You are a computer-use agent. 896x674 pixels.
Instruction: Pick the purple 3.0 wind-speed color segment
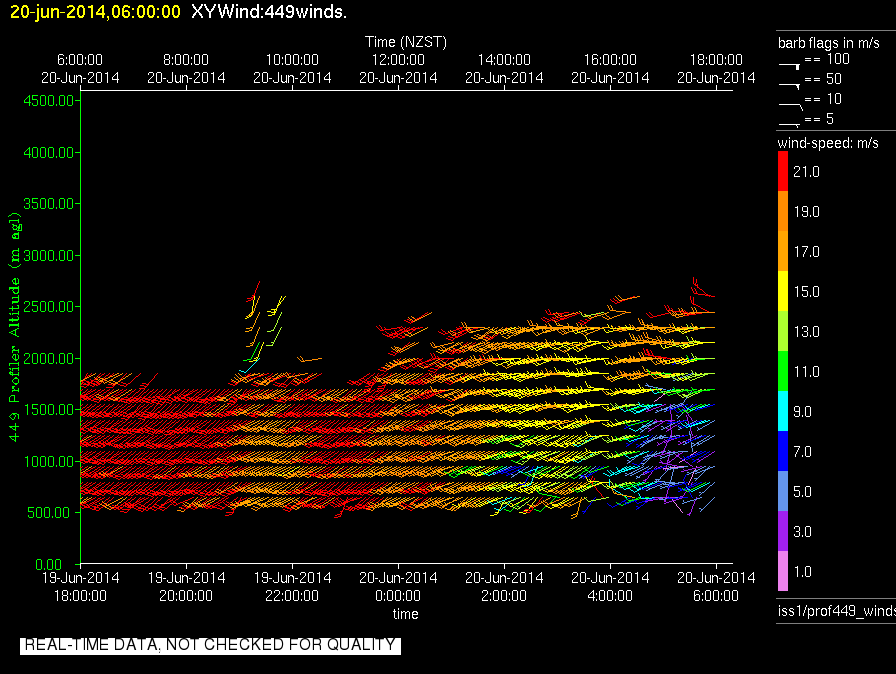(783, 531)
